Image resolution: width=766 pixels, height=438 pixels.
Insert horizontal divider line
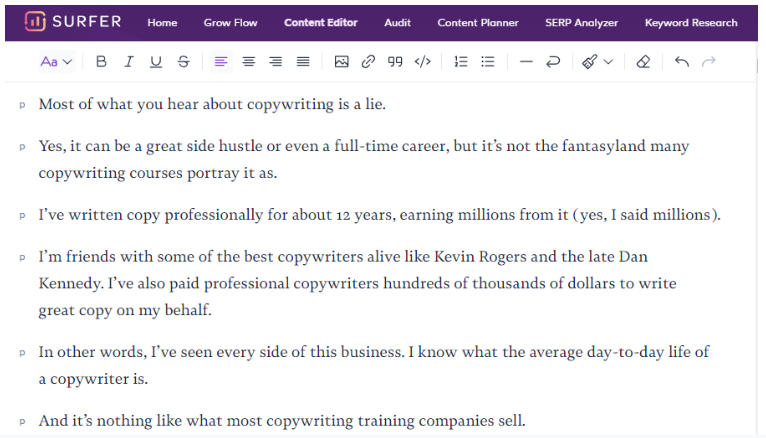[526, 62]
